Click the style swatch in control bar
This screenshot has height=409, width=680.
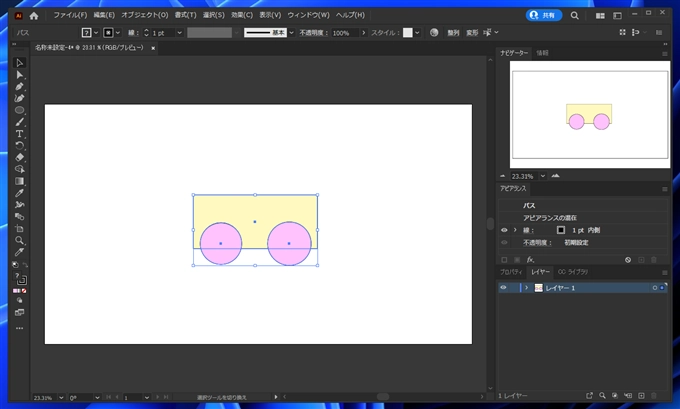408,33
